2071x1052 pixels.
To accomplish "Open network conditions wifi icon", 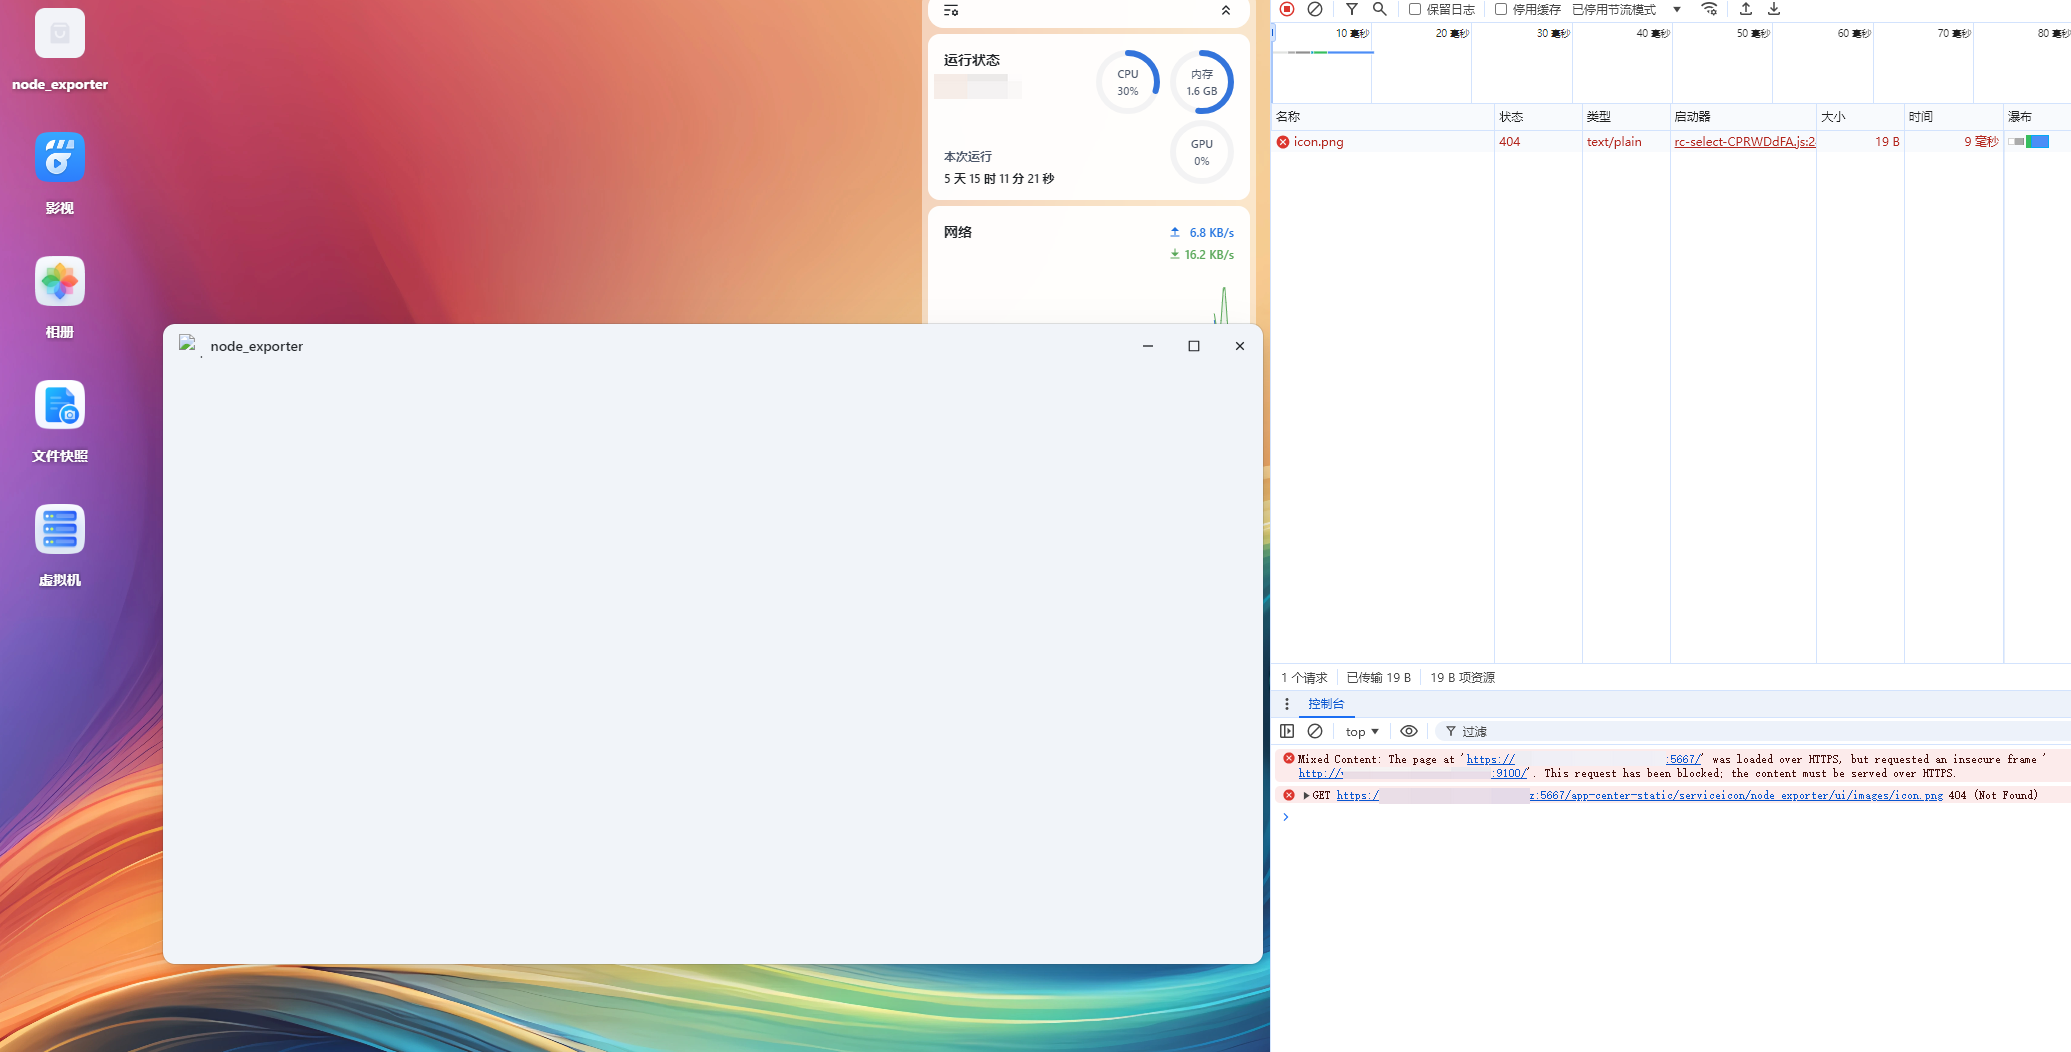I will [x=1710, y=9].
